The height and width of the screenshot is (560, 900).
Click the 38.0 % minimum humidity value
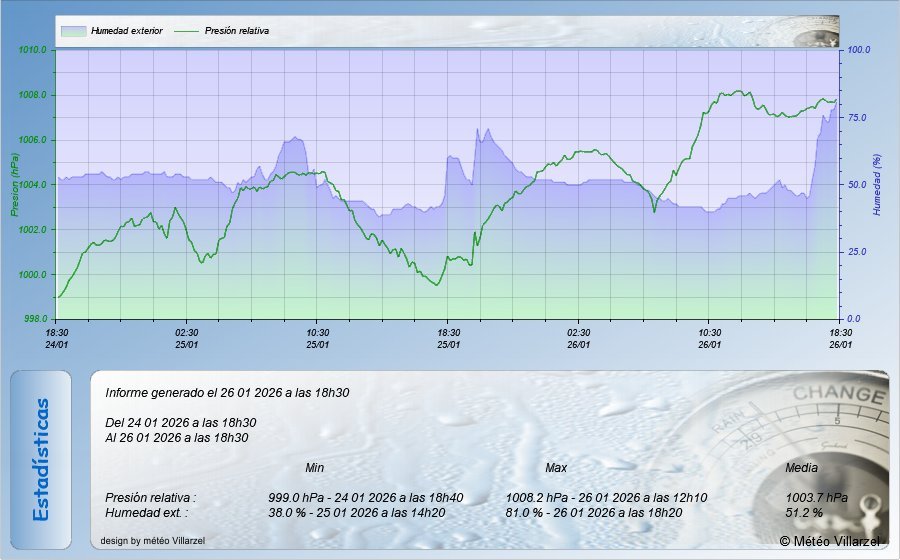(x=290, y=513)
